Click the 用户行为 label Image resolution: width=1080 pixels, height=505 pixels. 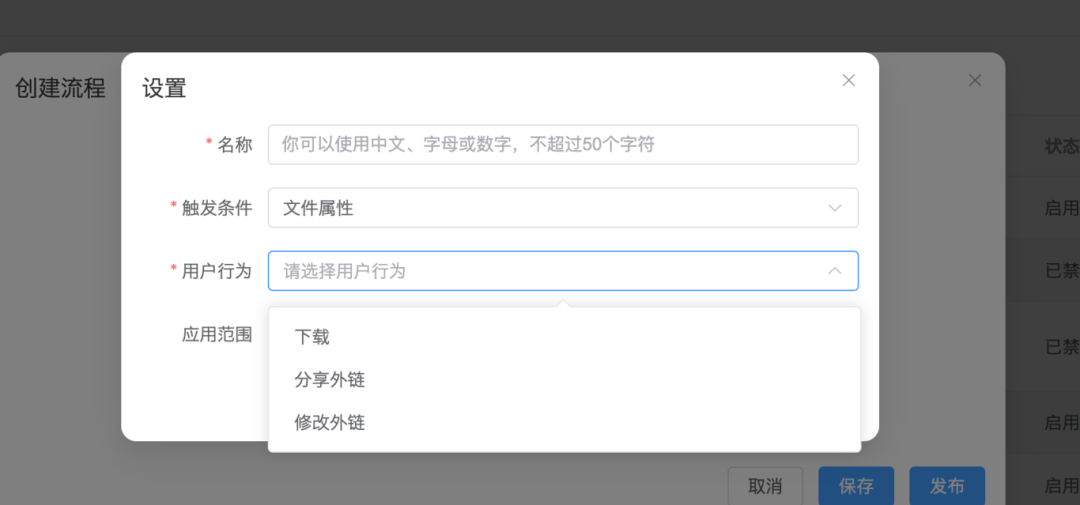(x=217, y=271)
